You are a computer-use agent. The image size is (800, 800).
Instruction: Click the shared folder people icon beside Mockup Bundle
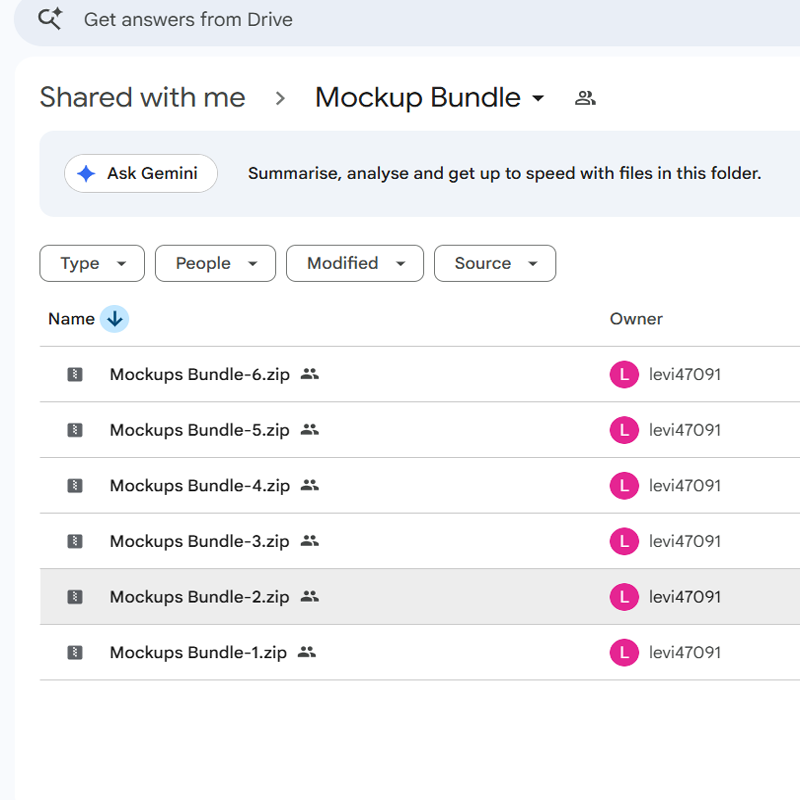(x=585, y=97)
